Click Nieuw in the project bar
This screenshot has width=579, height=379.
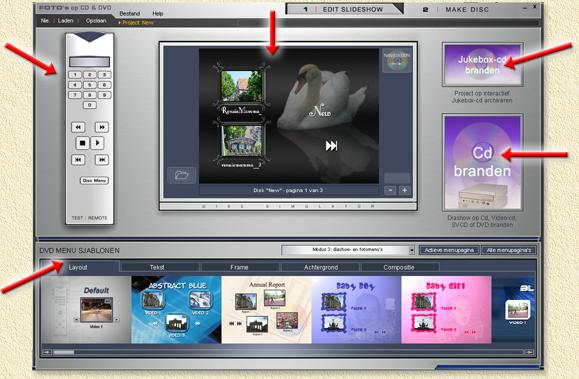pyautogui.click(x=45, y=21)
